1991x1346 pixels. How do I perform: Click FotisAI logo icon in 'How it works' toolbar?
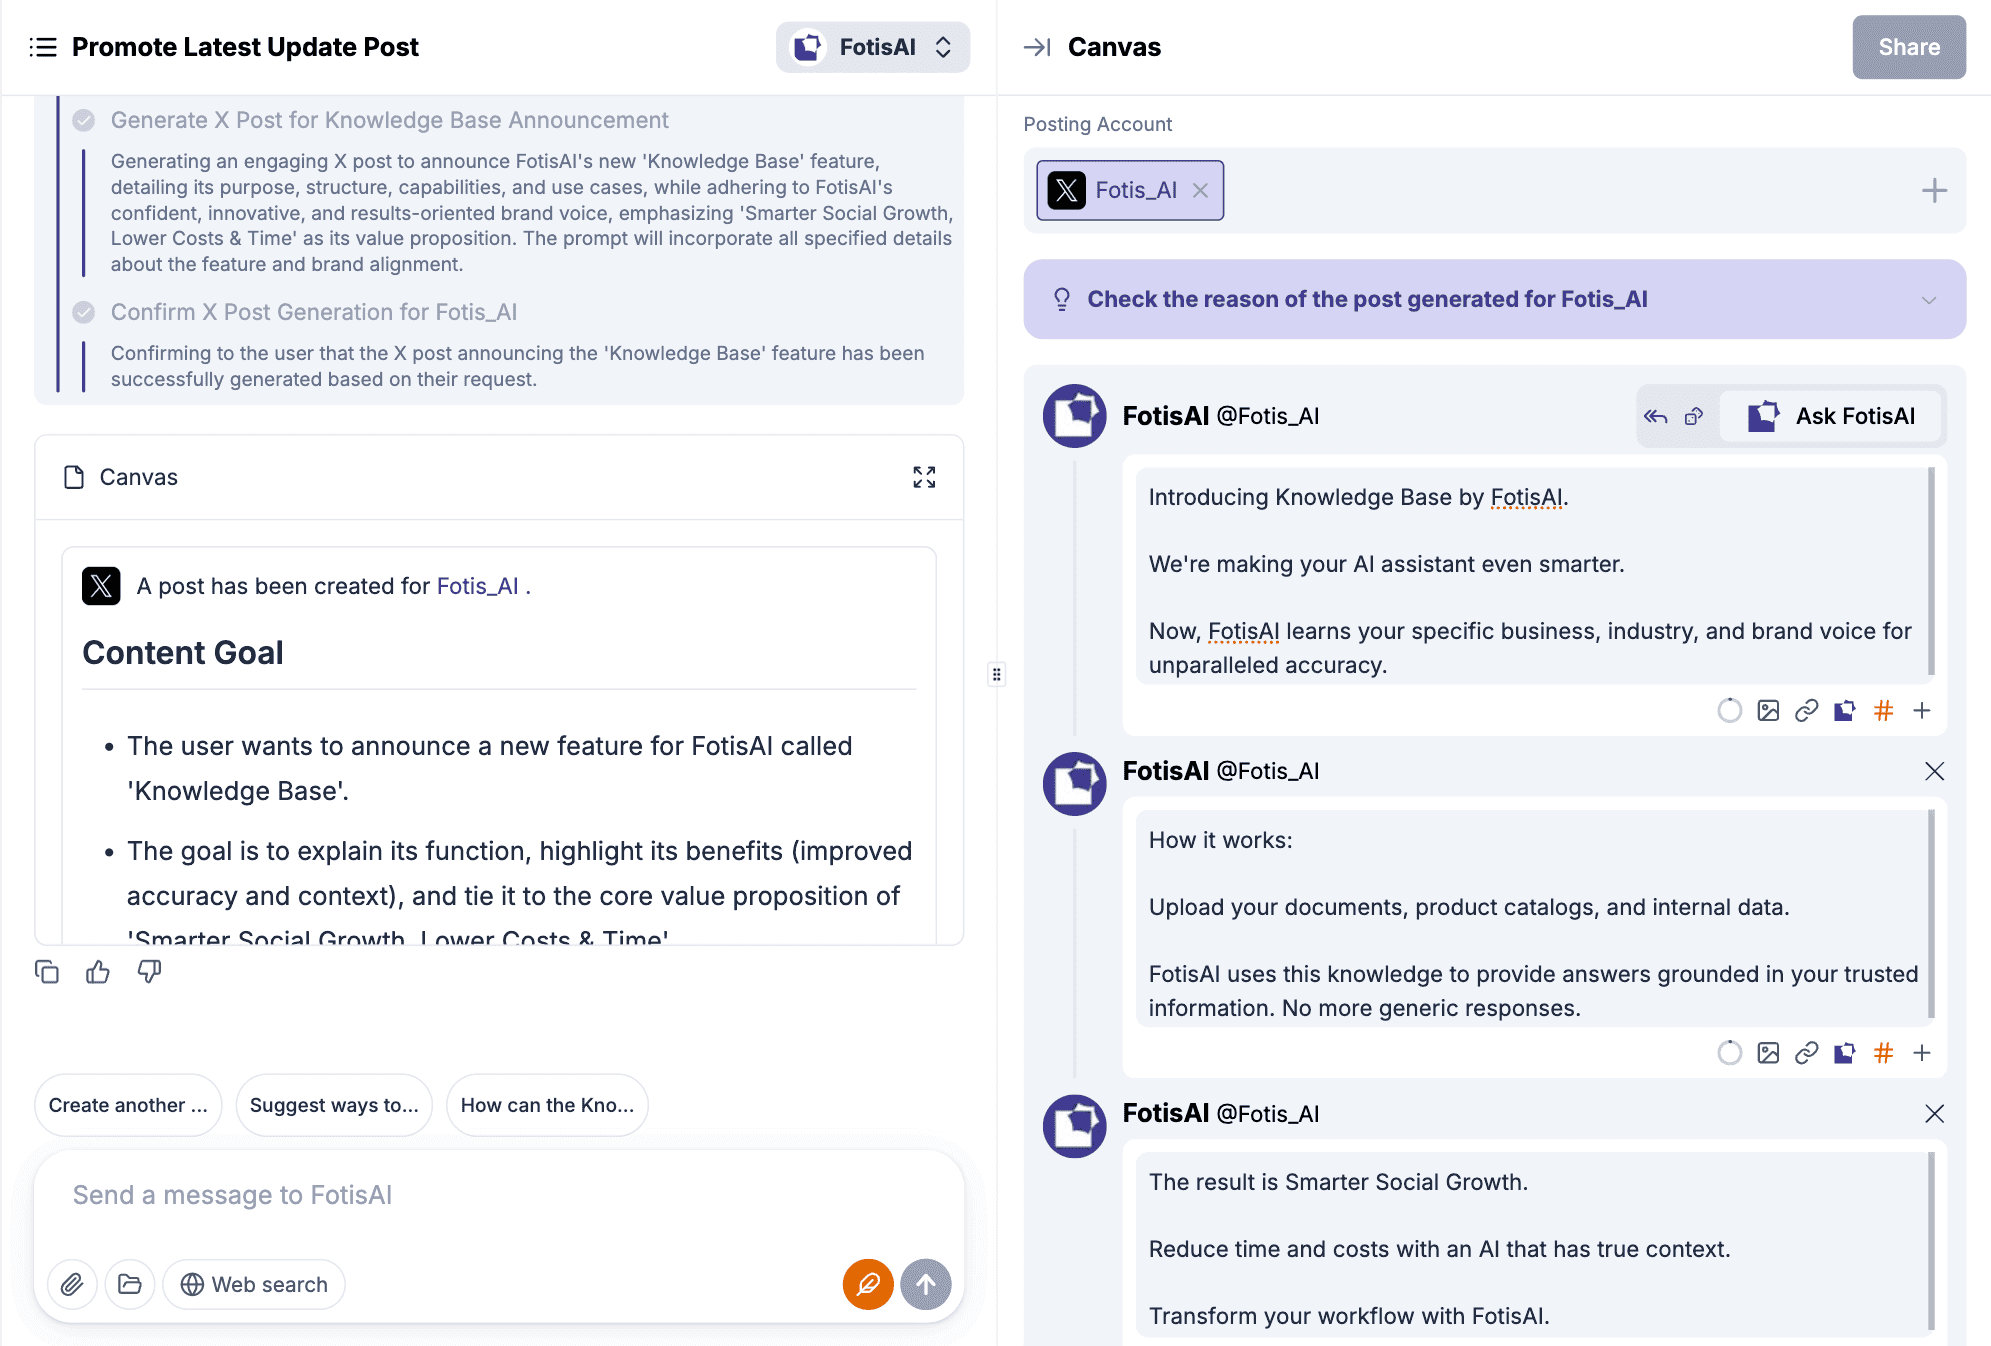1845,1052
